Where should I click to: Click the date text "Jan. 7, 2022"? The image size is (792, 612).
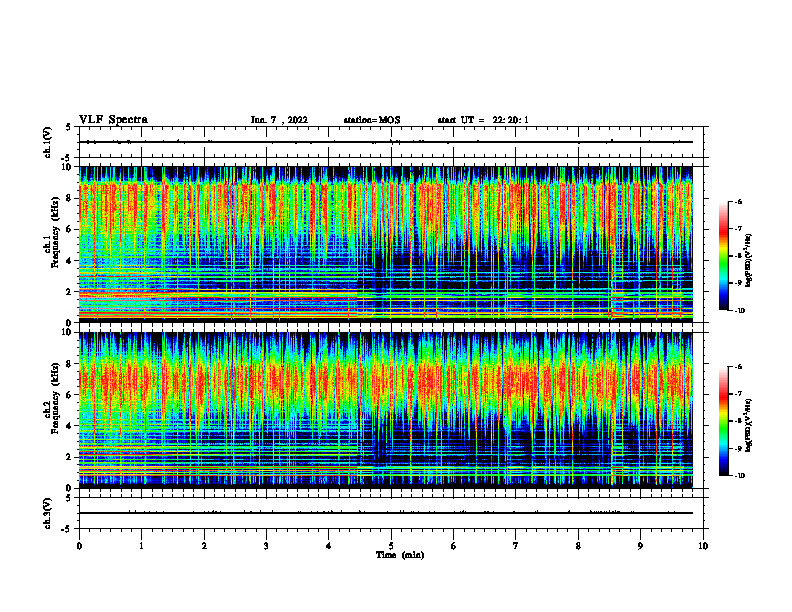pos(279,120)
